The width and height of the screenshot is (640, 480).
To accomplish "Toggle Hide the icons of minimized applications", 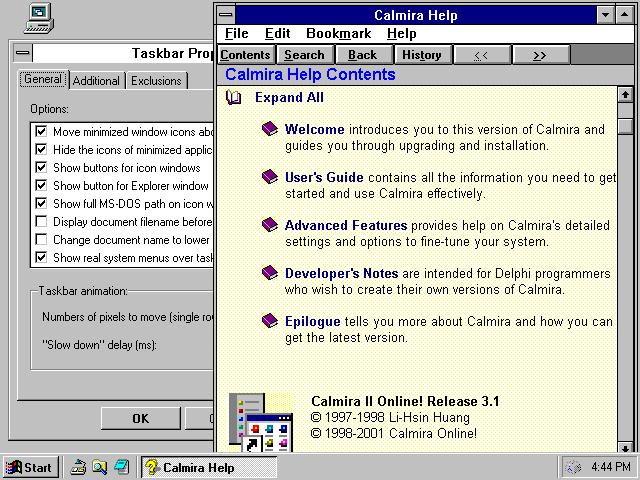I will [41, 149].
